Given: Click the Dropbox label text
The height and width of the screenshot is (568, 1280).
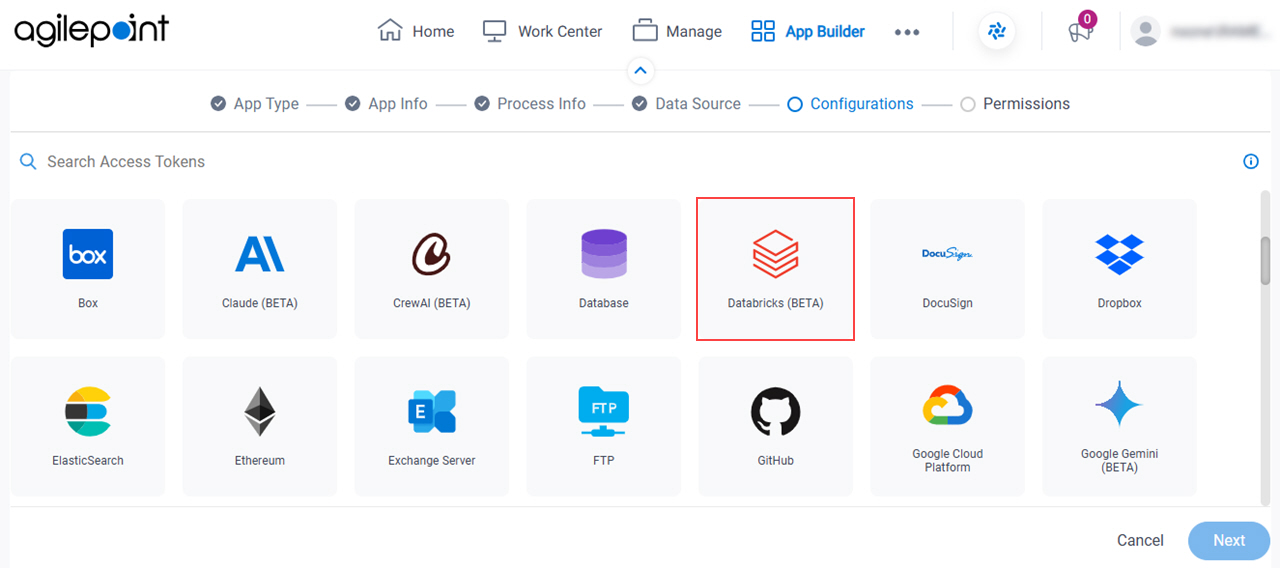Looking at the screenshot, I should pyautogui.click(x=1119, y=303).
